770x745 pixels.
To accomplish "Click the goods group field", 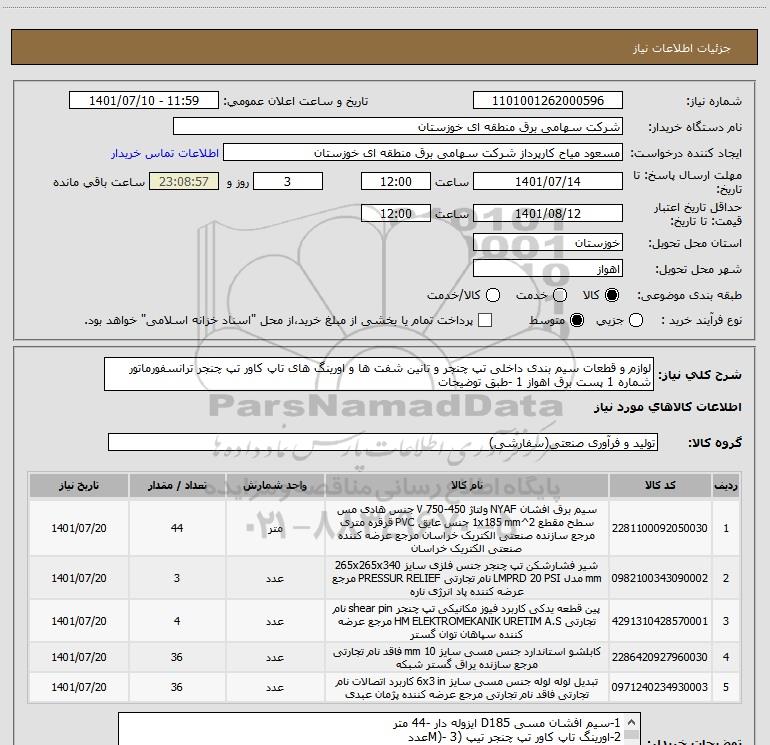I will (x=383, y=442).
